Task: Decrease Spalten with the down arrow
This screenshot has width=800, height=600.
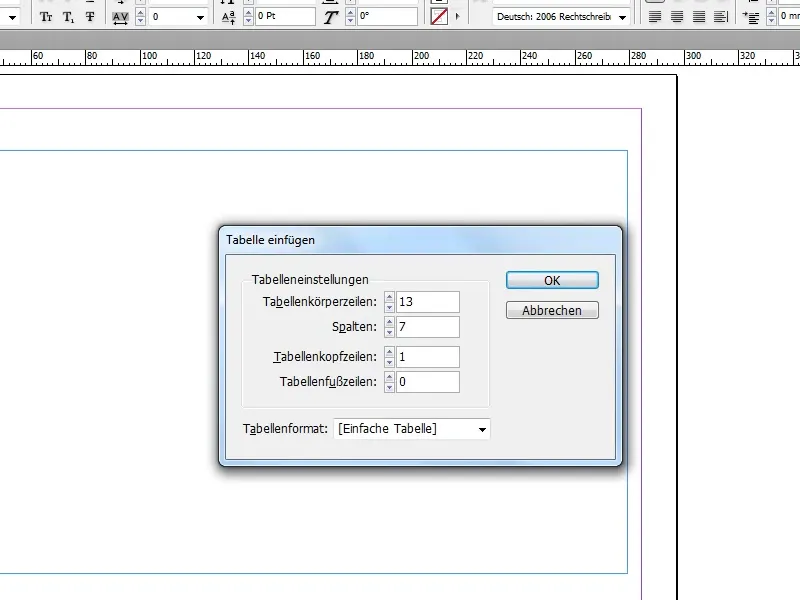Action: pyautogui.click(x=389, y=332)
